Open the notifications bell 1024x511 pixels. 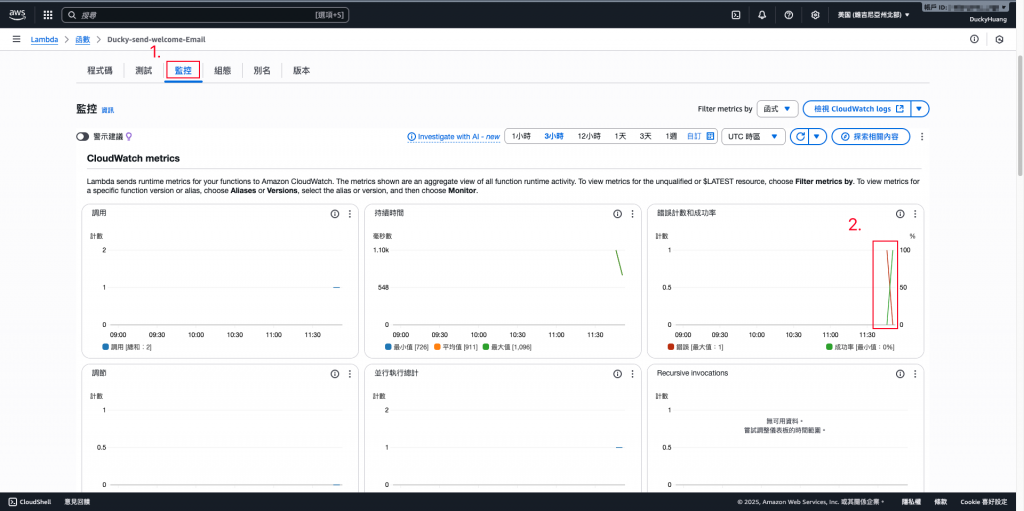click(x=762, y=14)
